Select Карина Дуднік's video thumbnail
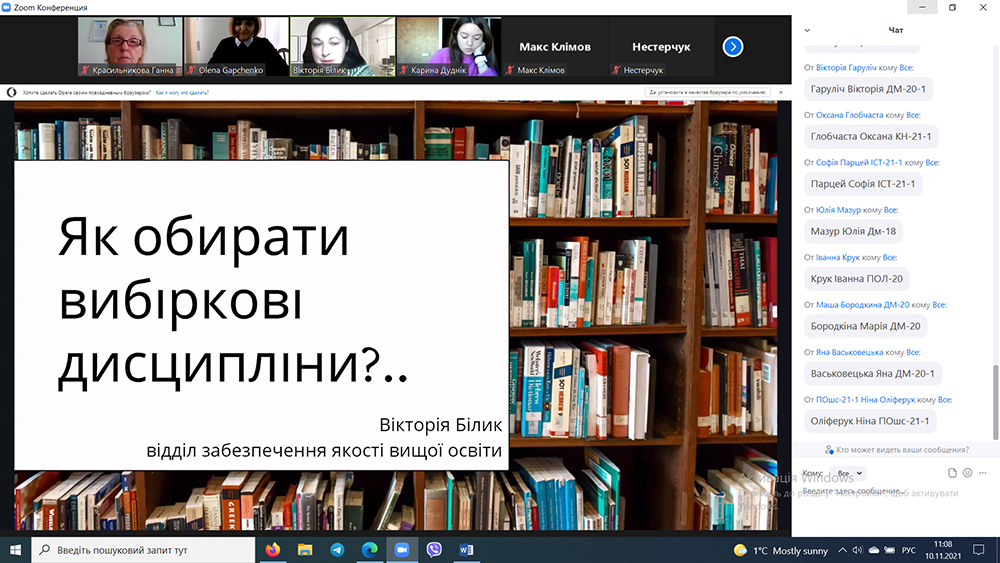This screenshot has width=1000, height=563. (x=448, y=46)
